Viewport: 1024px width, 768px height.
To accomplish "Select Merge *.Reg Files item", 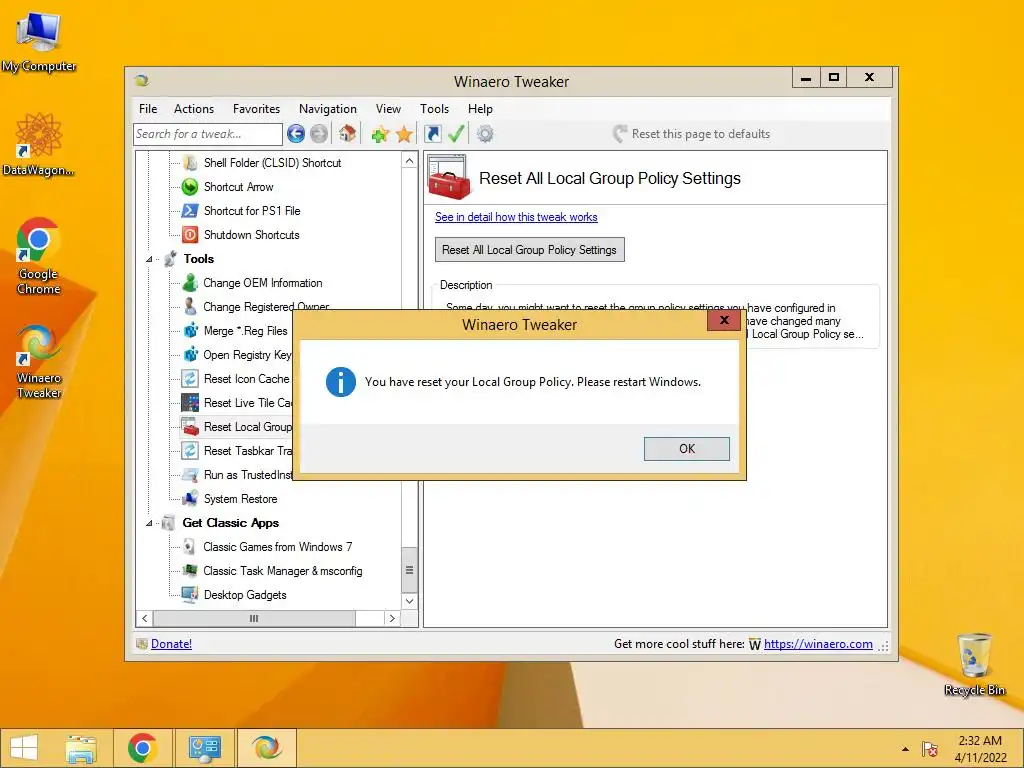I will pos(245,331).
